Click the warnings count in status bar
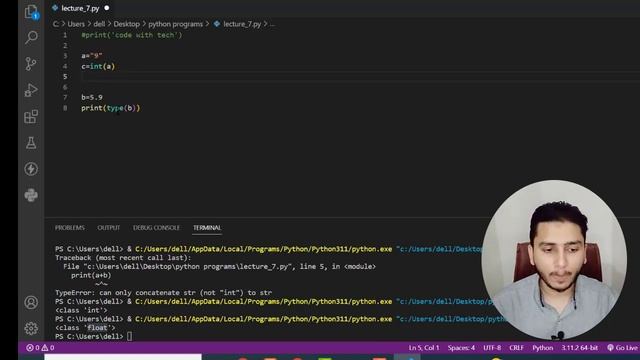This screenshot has height=360, width=640. pos(48,348)
